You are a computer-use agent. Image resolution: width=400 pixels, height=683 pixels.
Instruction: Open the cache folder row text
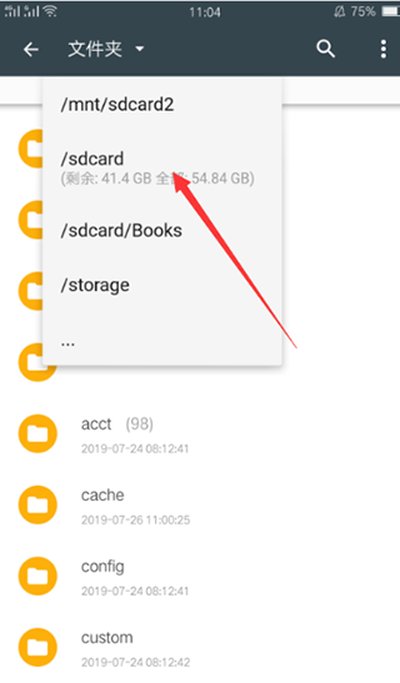[102, 495]
